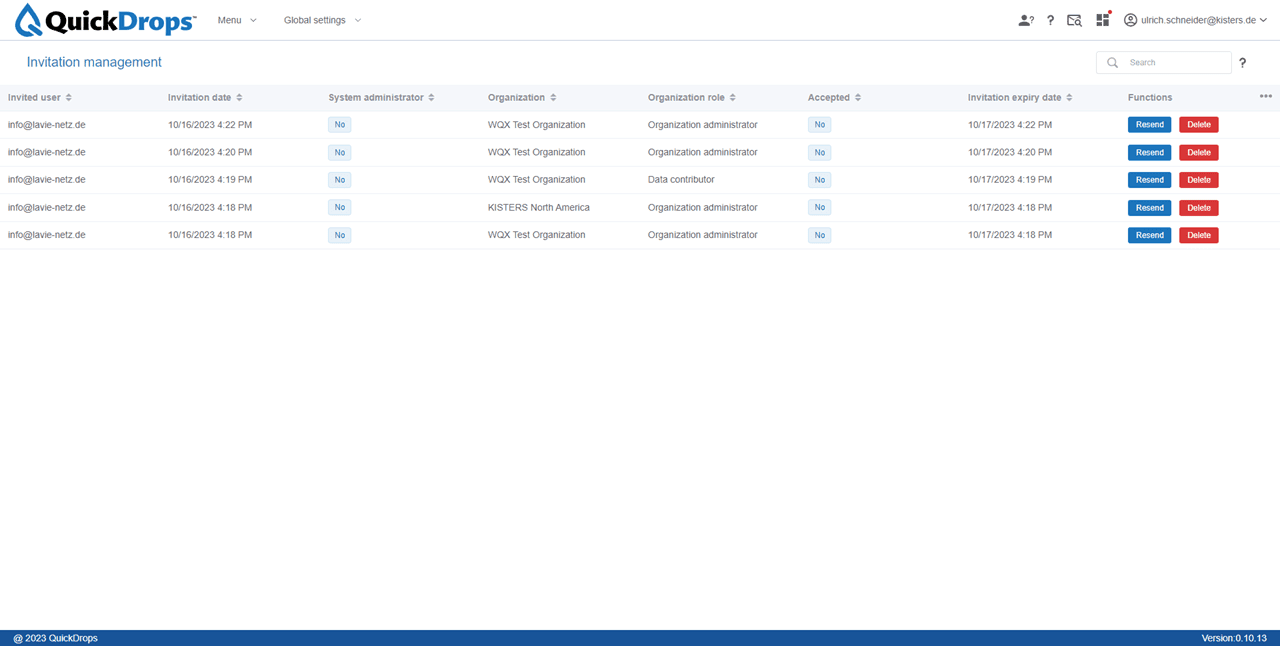
Task: Open the dashboard tiles icon with red dot
Action: tap(1103, 19)
